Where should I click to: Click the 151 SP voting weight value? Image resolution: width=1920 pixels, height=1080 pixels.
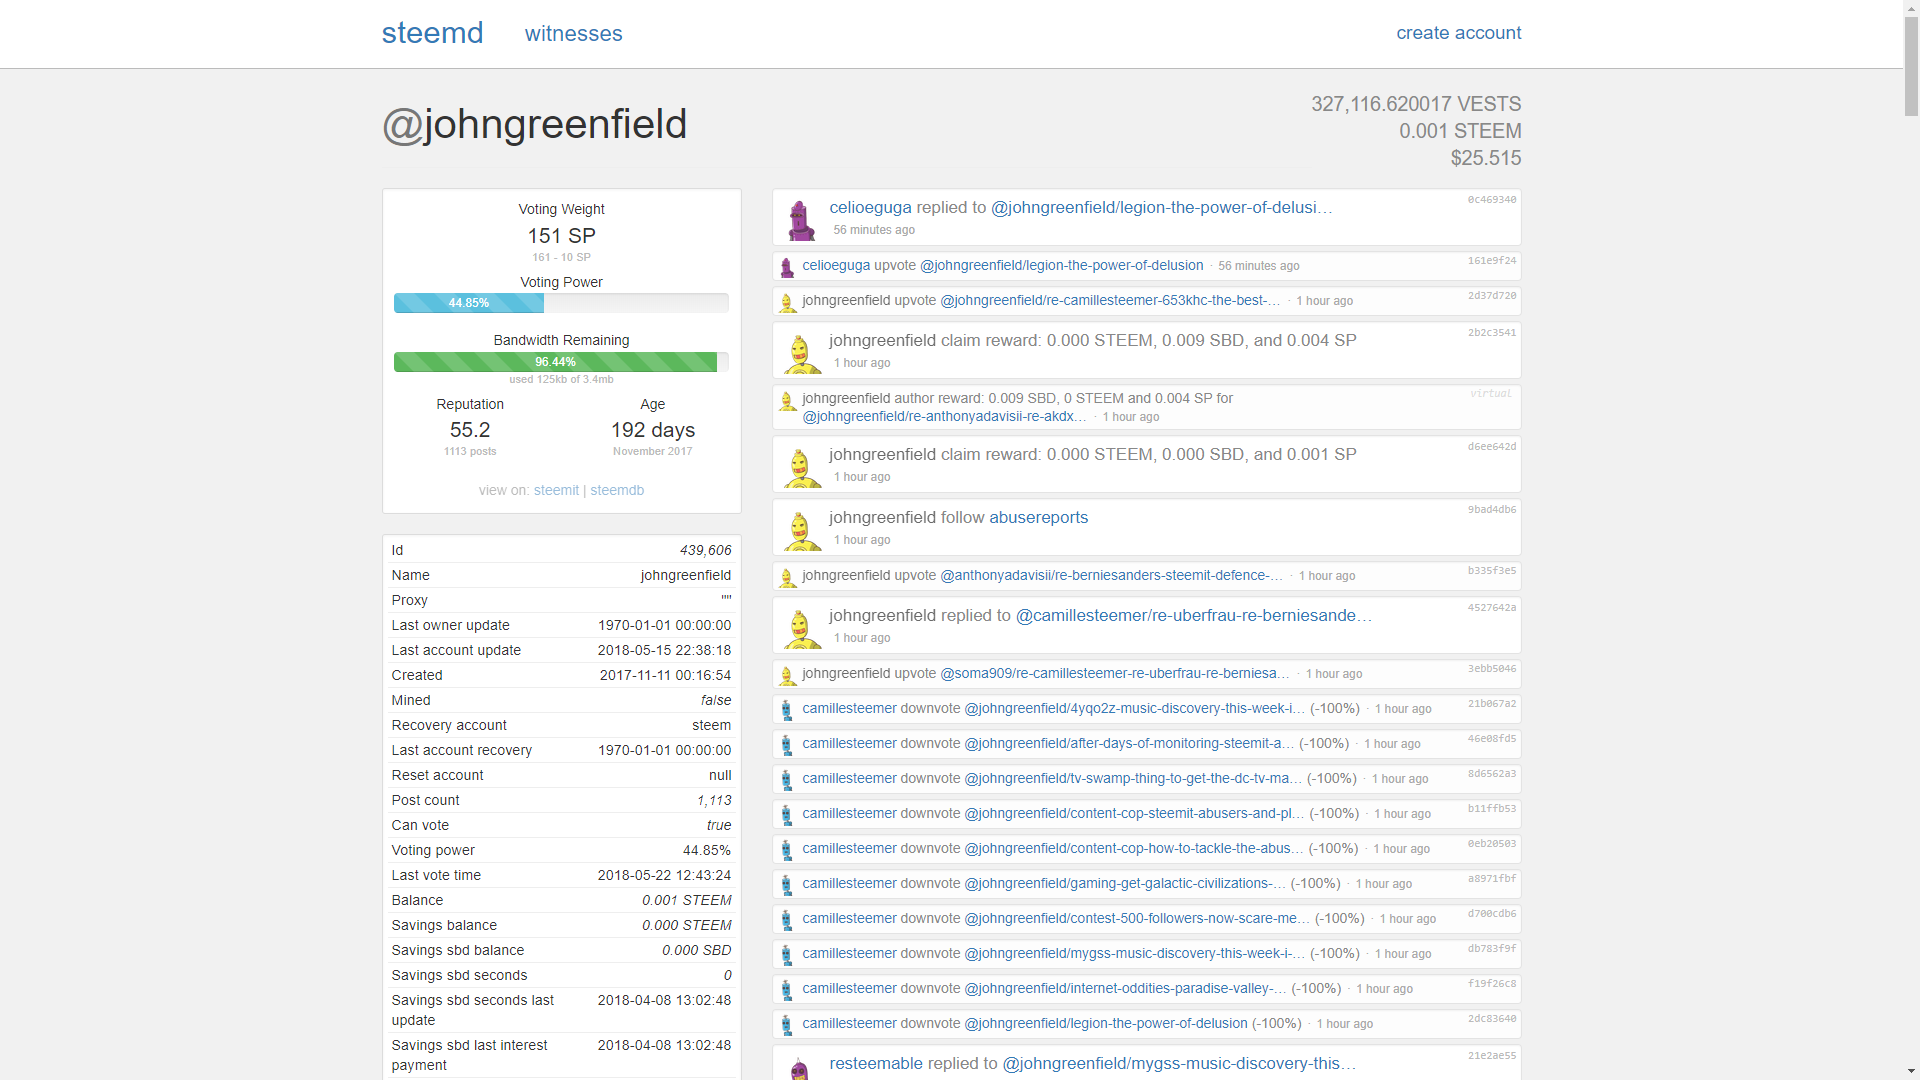(561, 236)
